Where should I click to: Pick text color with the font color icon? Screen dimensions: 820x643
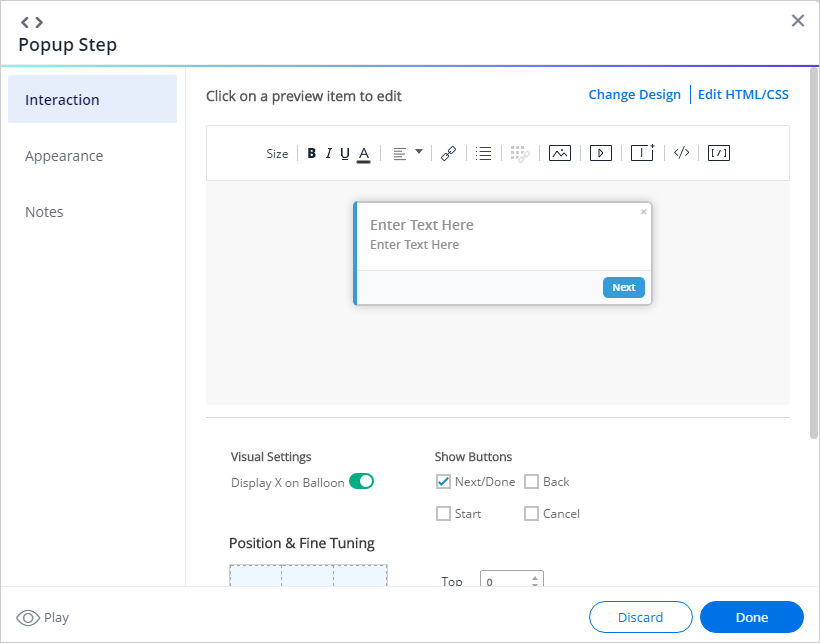[364, 153]
